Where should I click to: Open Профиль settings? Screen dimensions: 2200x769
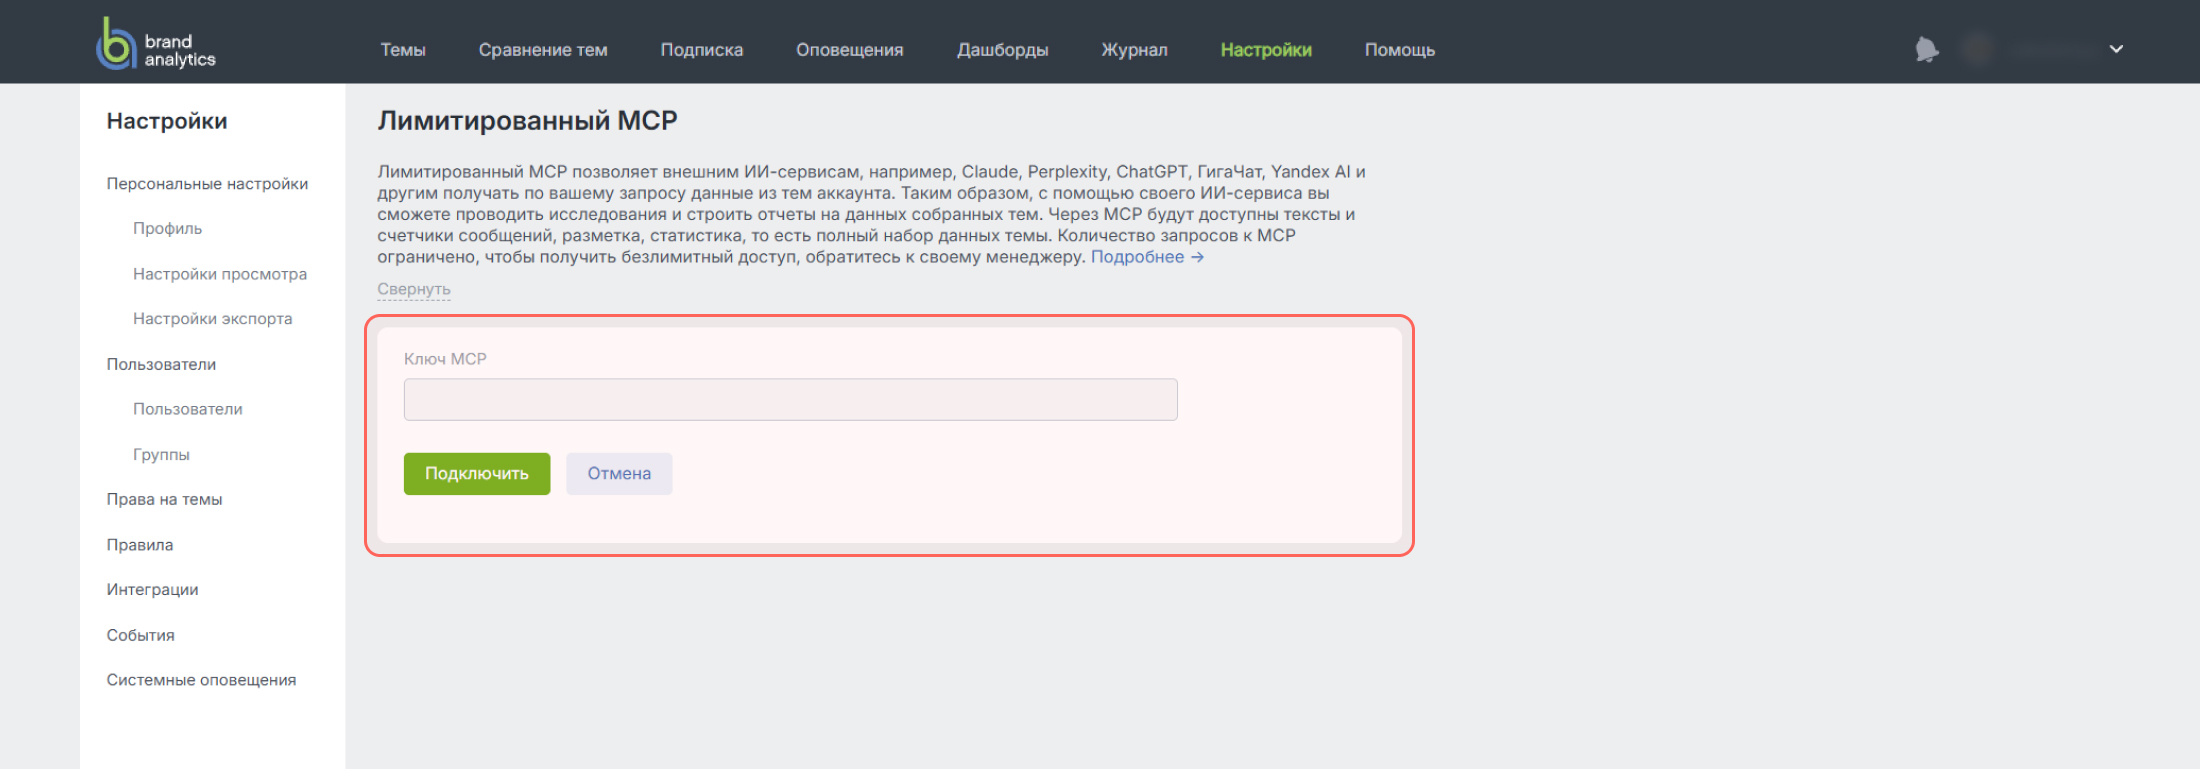167,229
